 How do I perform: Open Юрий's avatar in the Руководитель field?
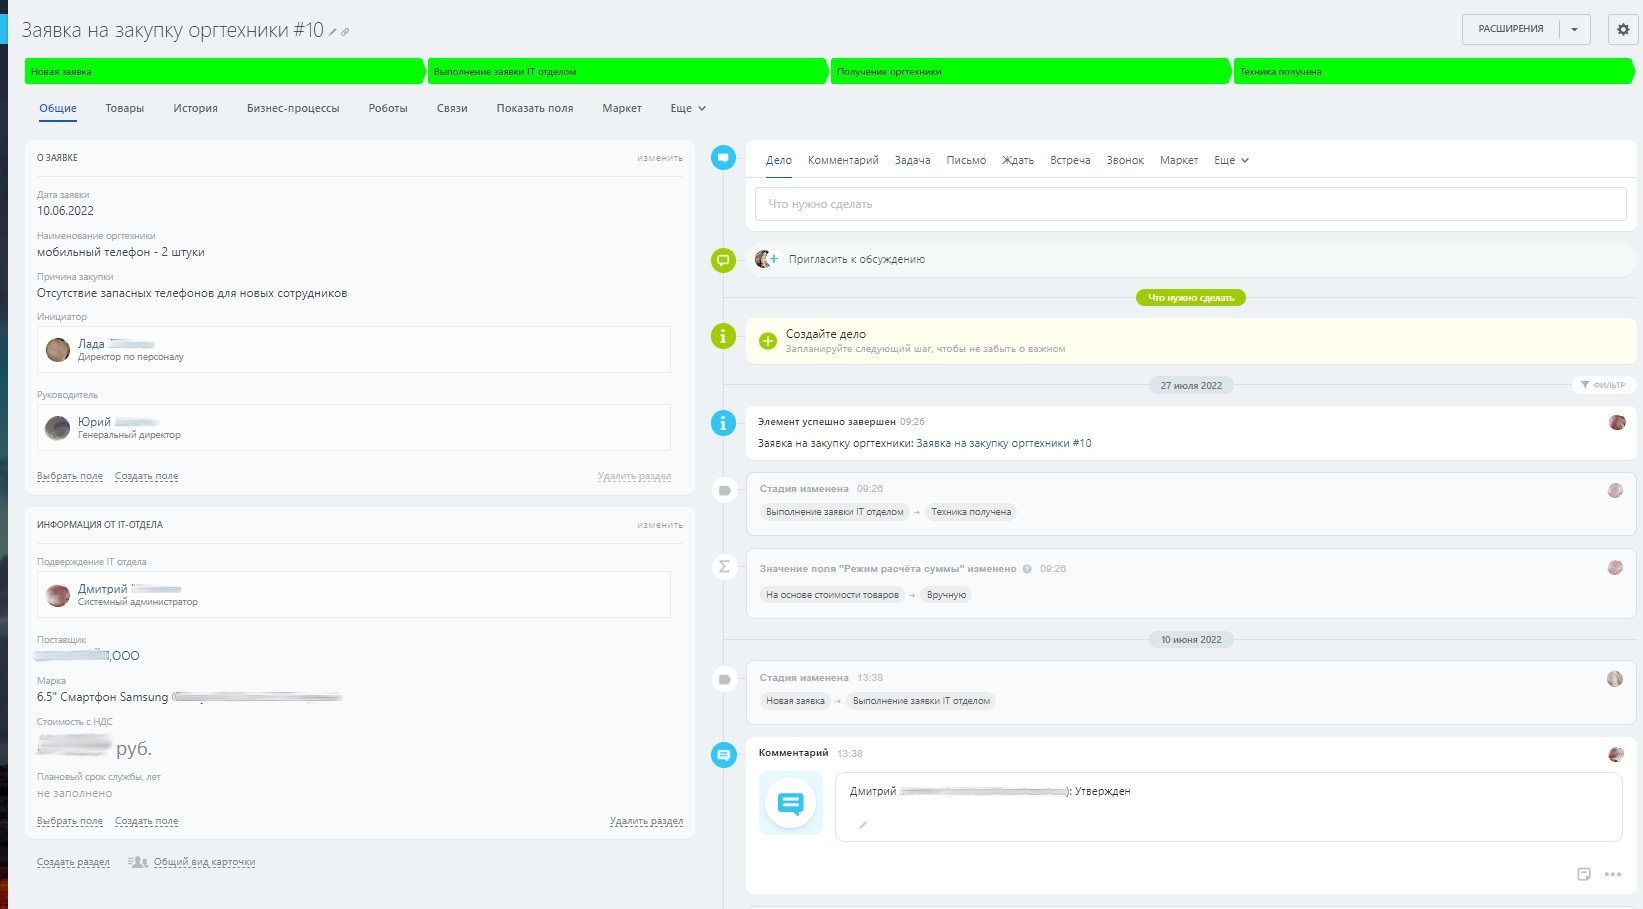point(58,427)
